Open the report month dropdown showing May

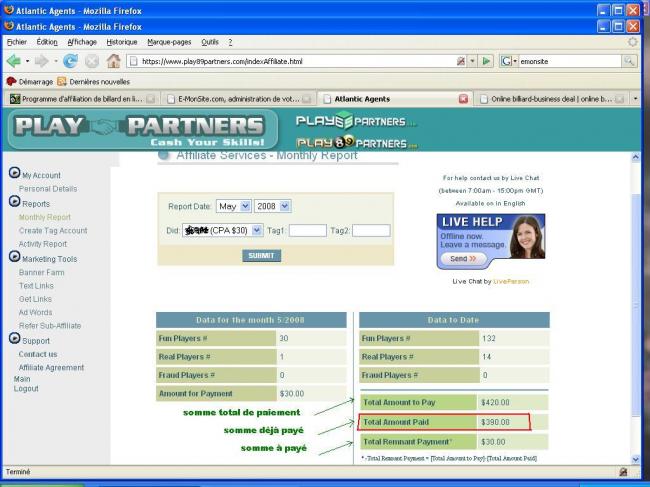(233, 206)
